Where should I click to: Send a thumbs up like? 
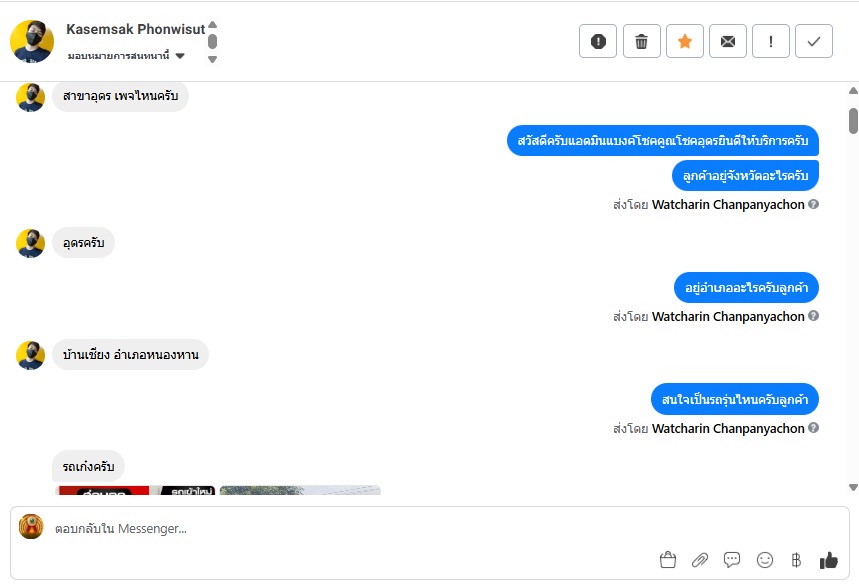tap(829, 560)
